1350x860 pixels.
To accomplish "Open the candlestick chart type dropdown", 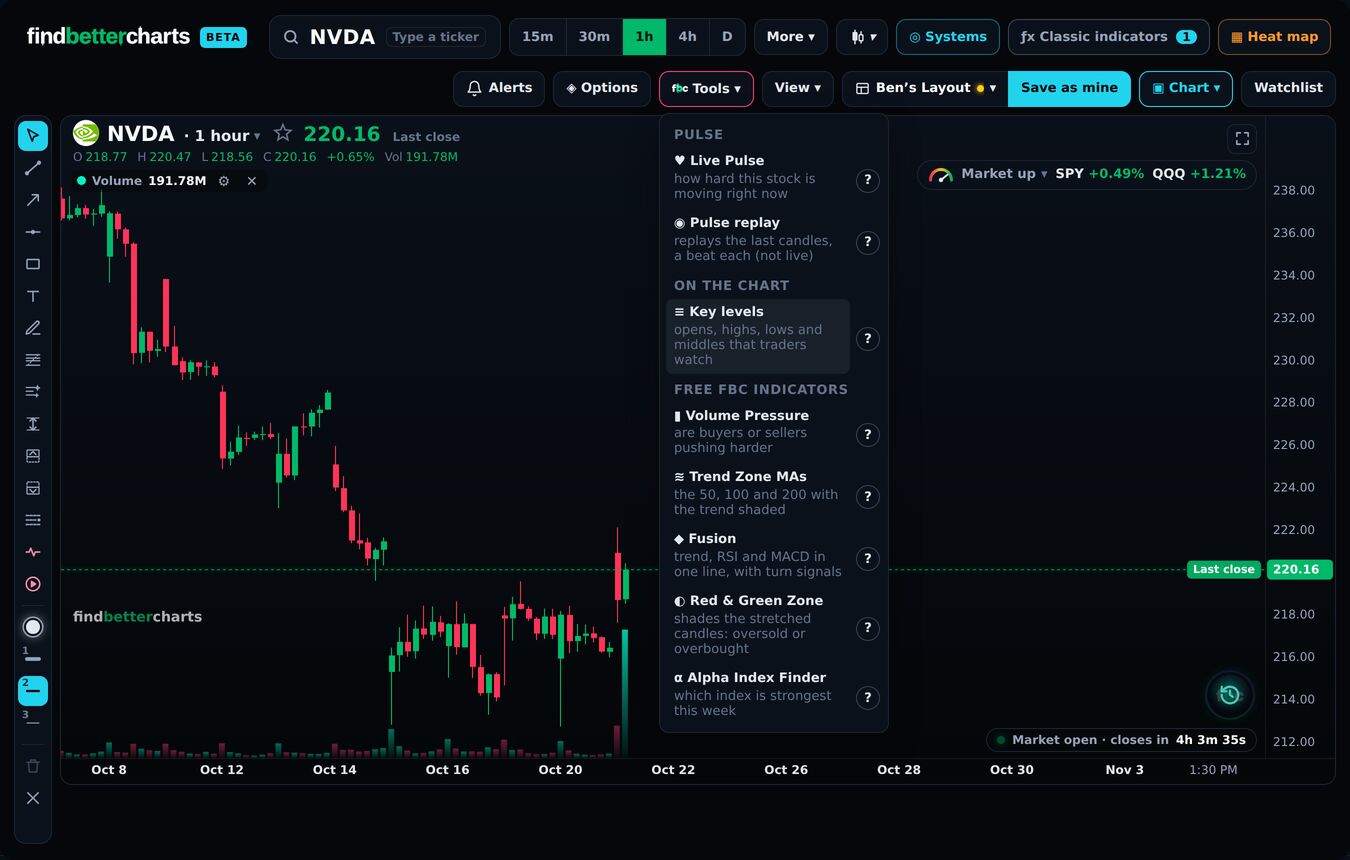I will tap(862, 37).
